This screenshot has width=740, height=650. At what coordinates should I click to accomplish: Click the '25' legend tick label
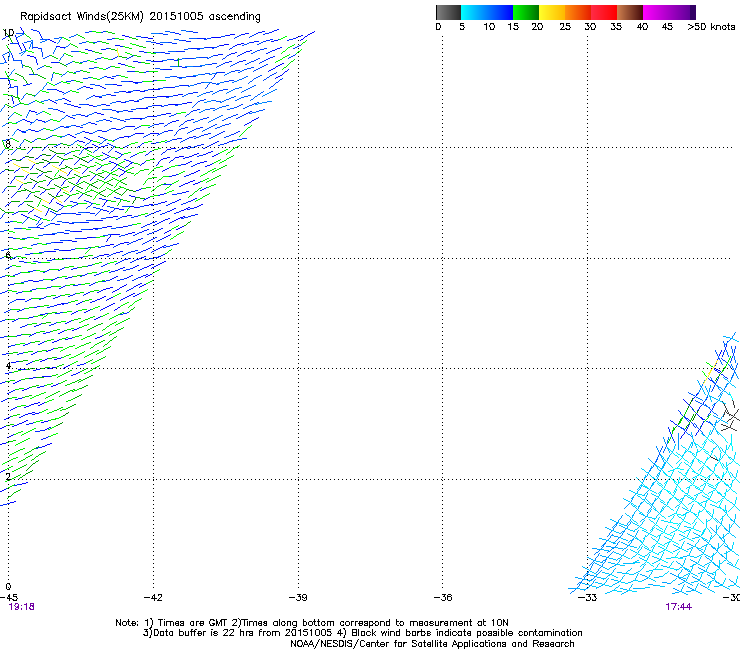[x=565, y=27]
